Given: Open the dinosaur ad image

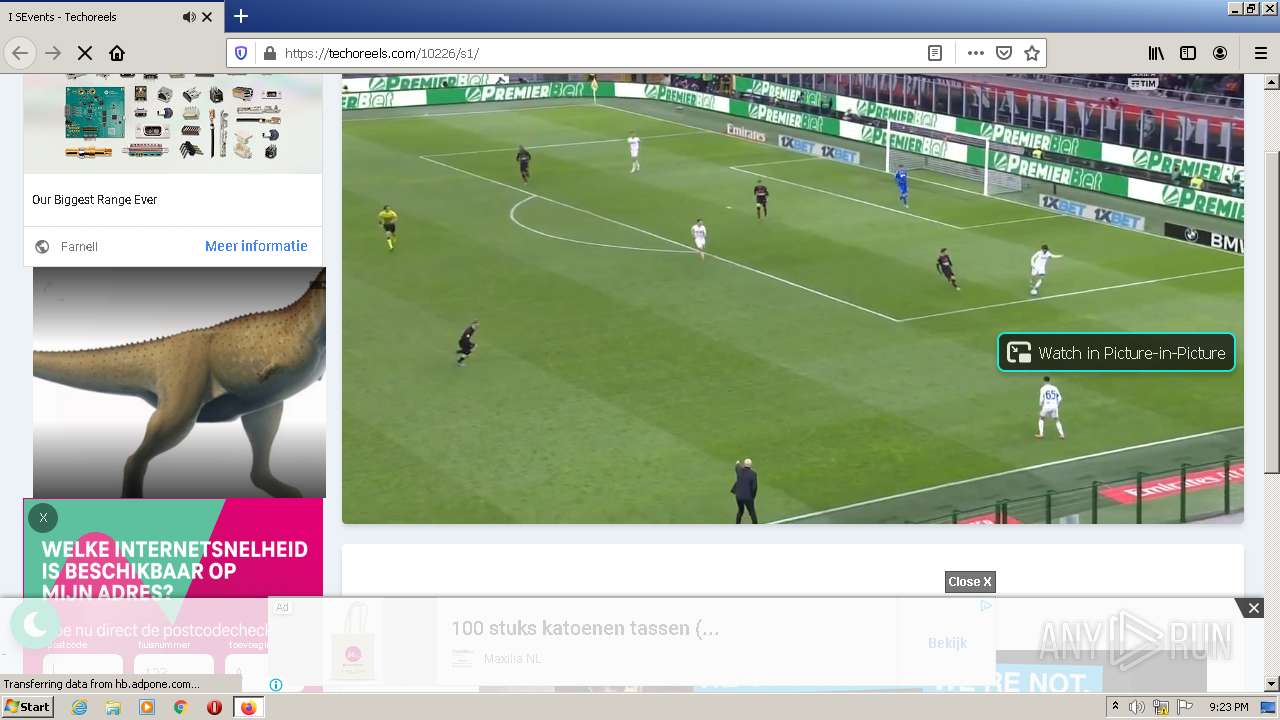Looking at the screenshot, I should (179, 382).
